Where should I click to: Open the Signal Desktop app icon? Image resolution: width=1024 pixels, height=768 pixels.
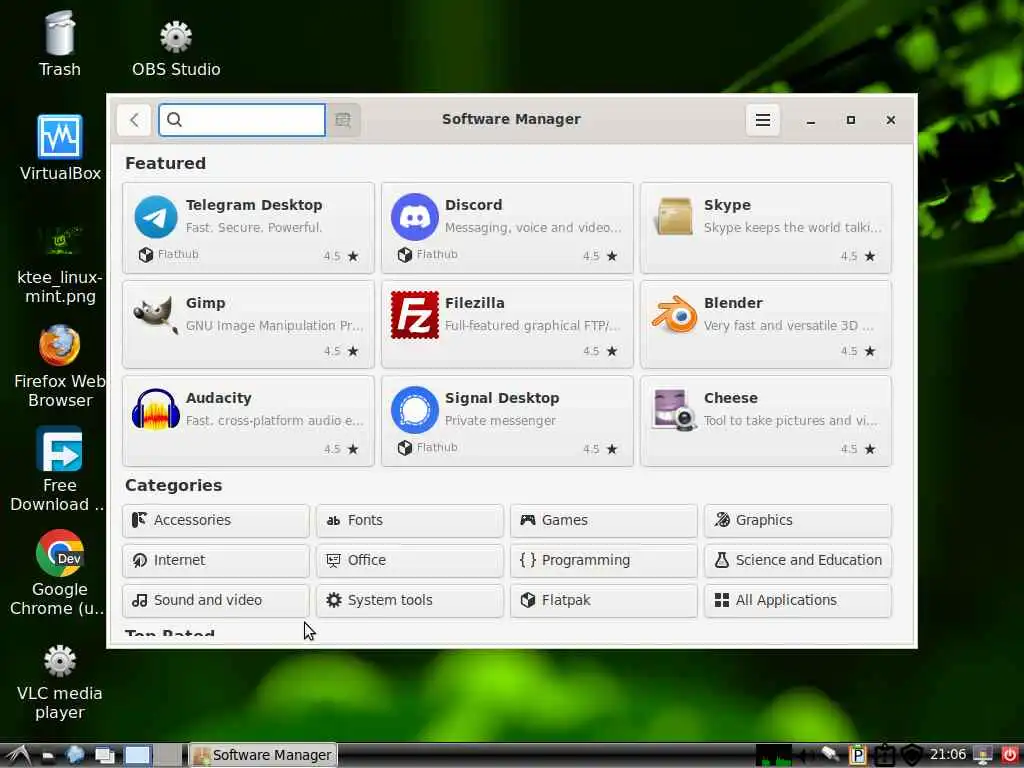coord(414,409)
